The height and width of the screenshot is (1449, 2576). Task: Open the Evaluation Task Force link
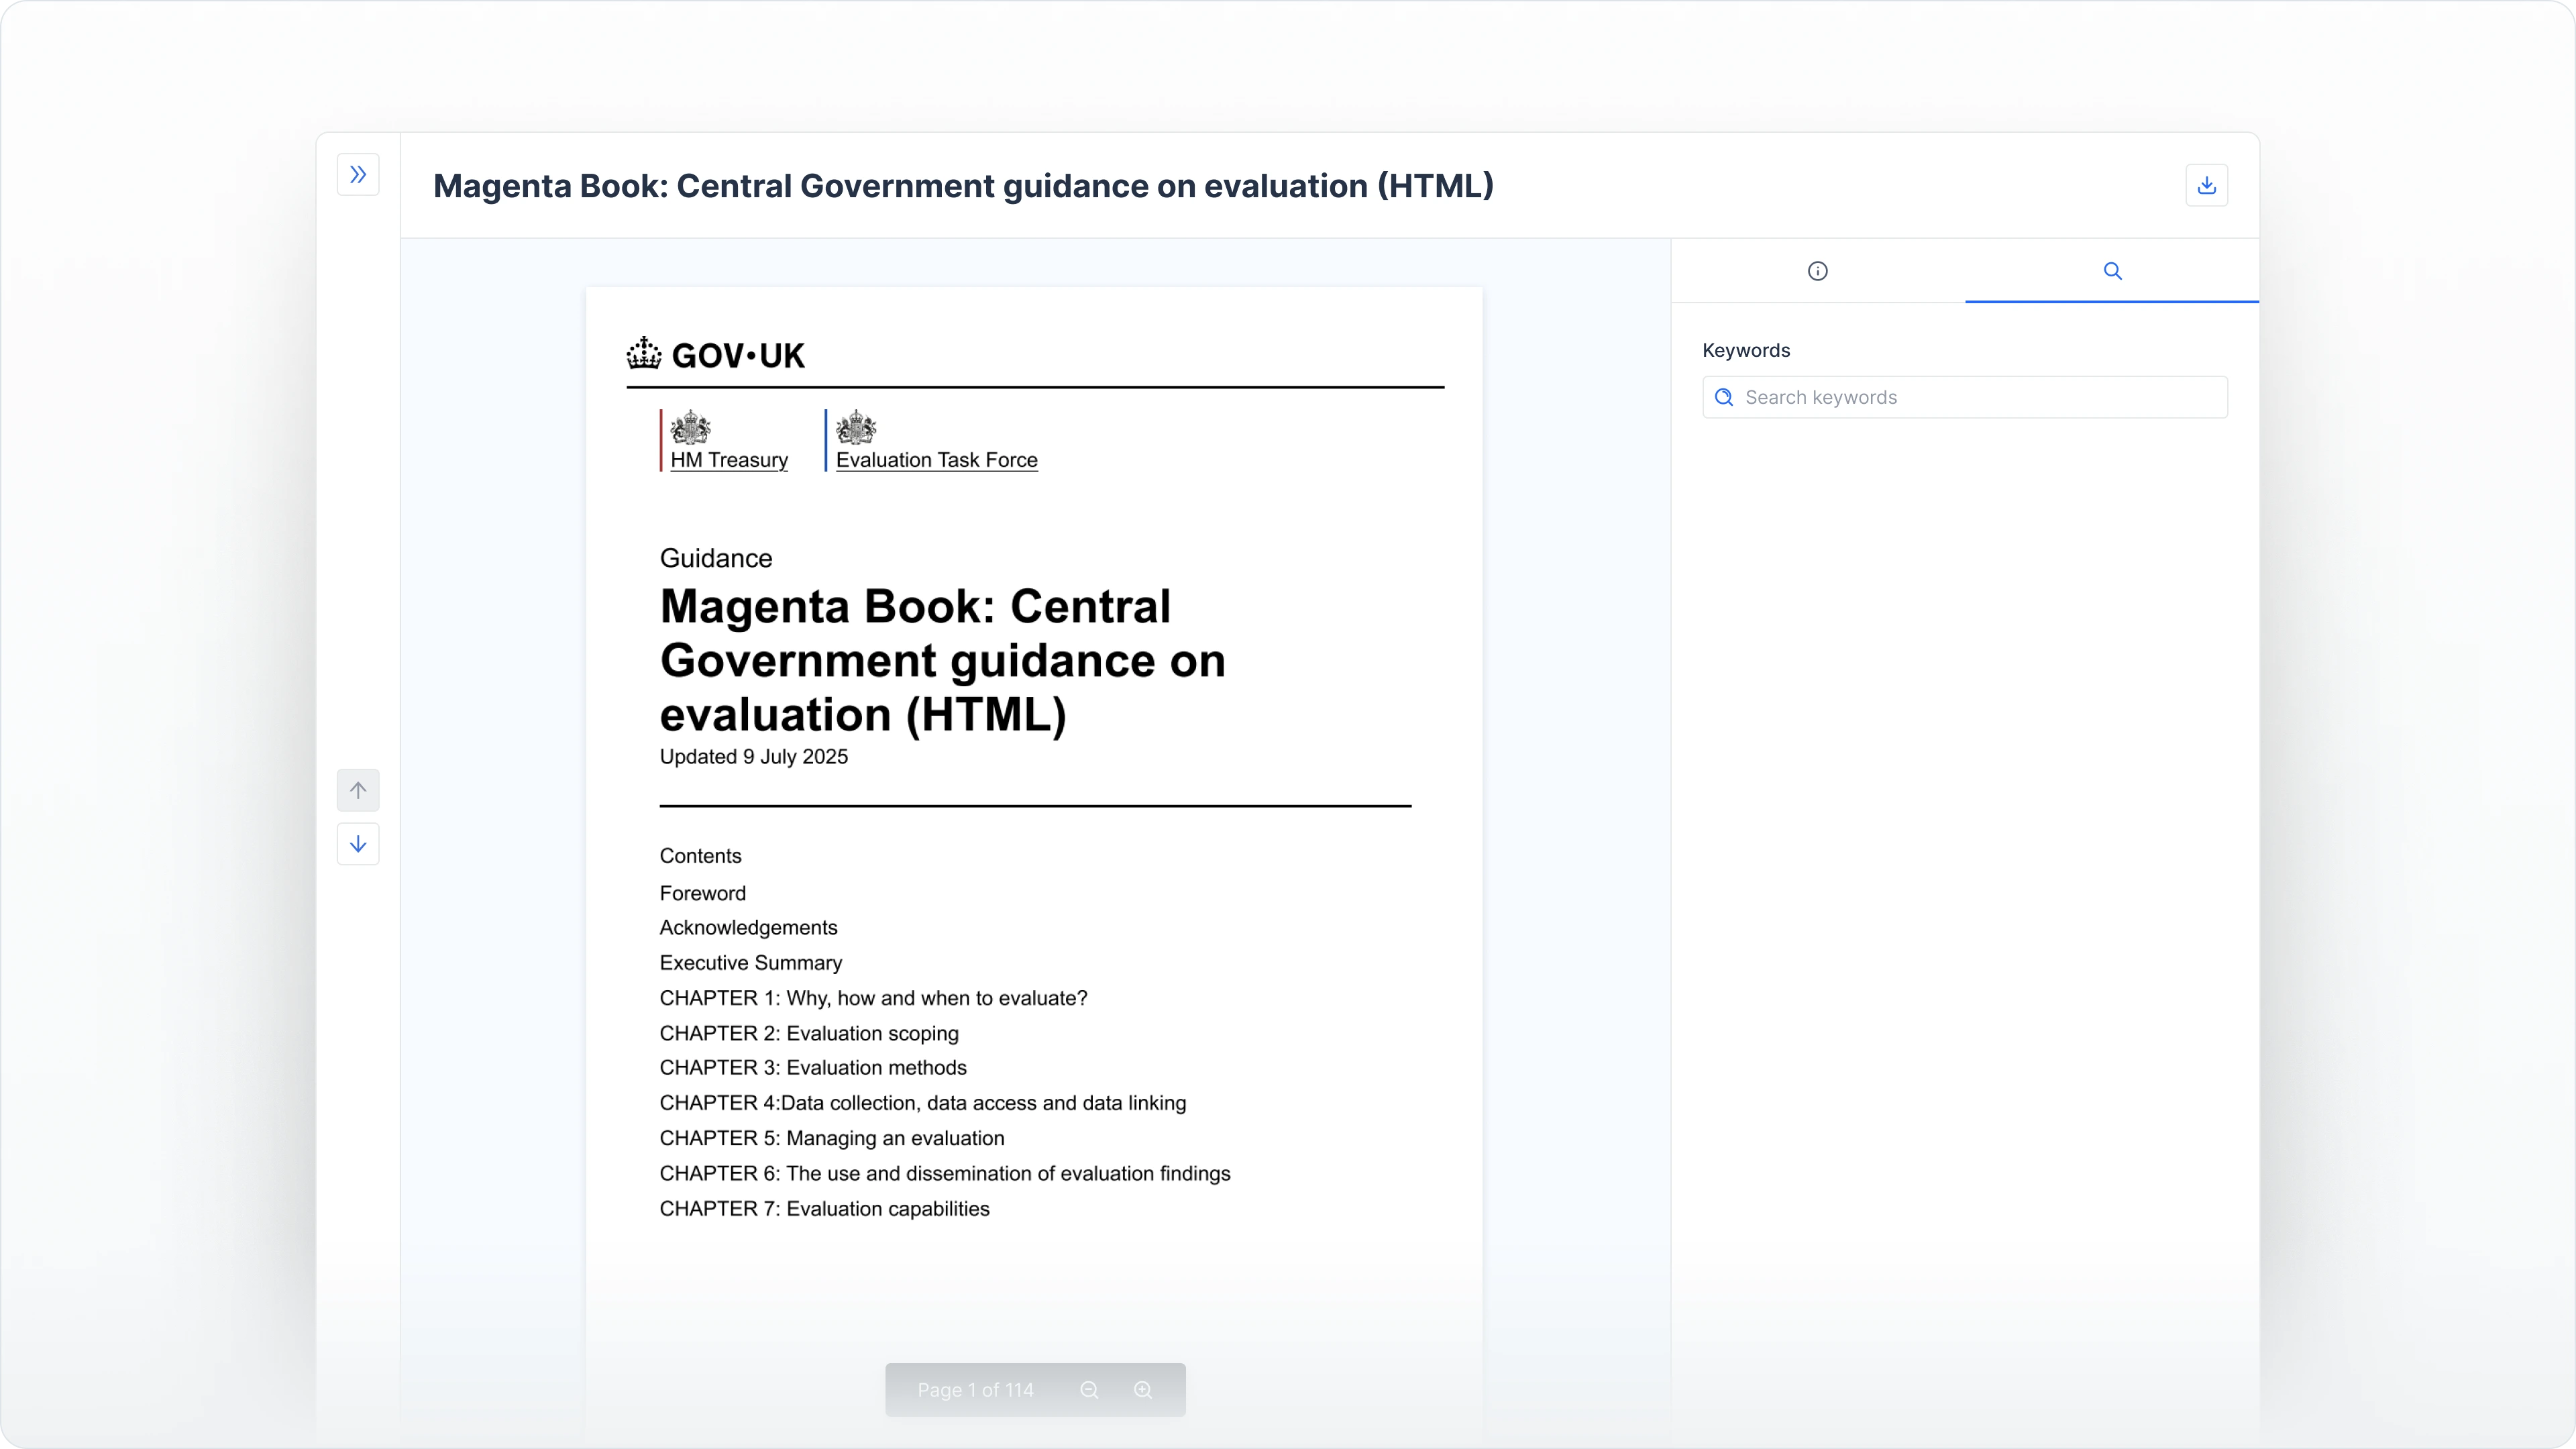coord(936,460)
